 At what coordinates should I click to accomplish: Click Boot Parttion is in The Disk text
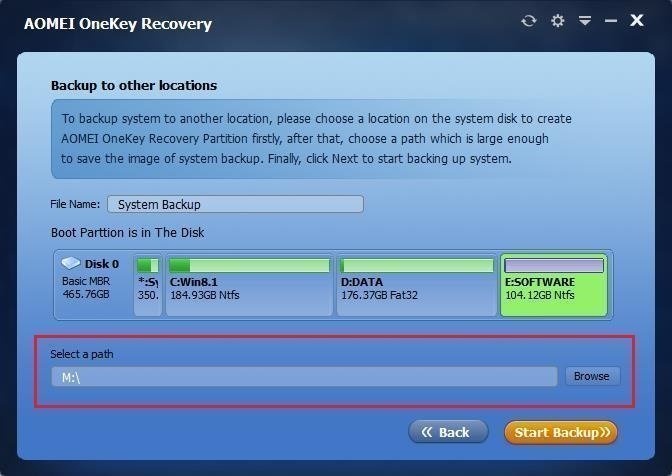click(x=127, y=233)
